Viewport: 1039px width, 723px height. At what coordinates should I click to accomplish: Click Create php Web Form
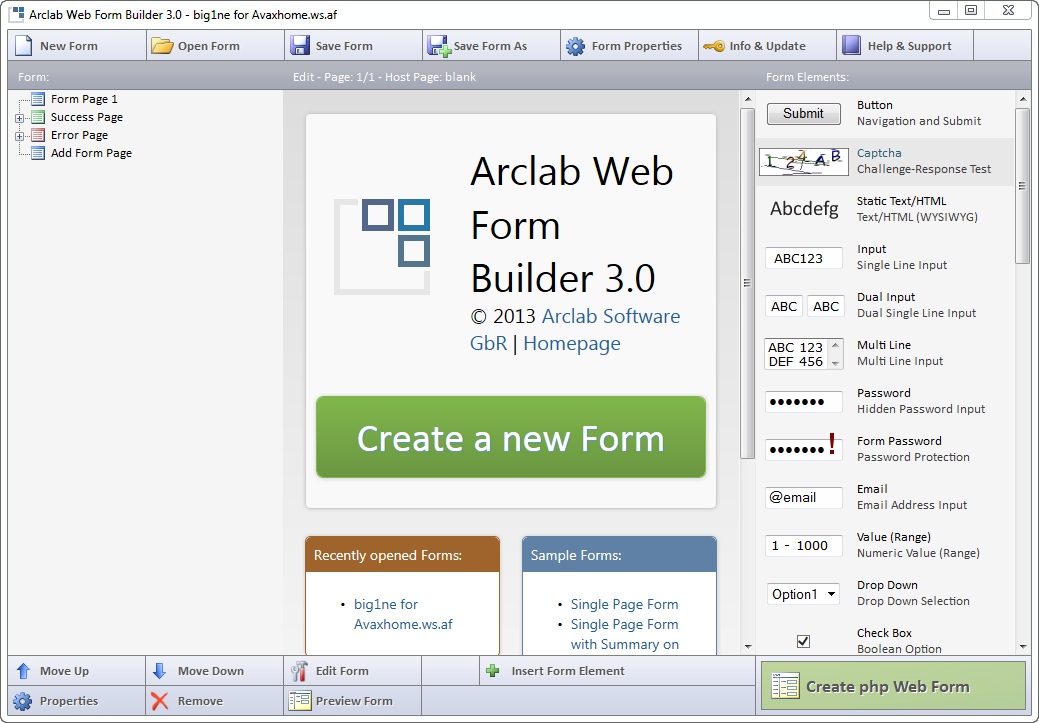click(891, 686)
